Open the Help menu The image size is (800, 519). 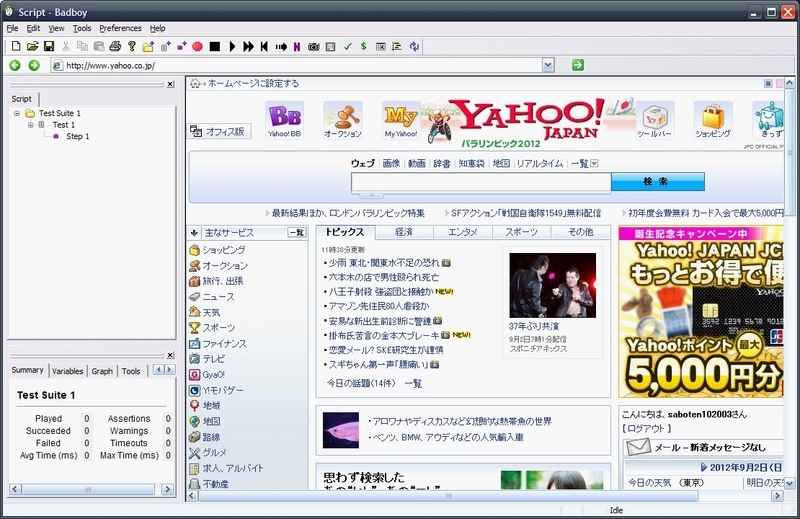(157, 28)
